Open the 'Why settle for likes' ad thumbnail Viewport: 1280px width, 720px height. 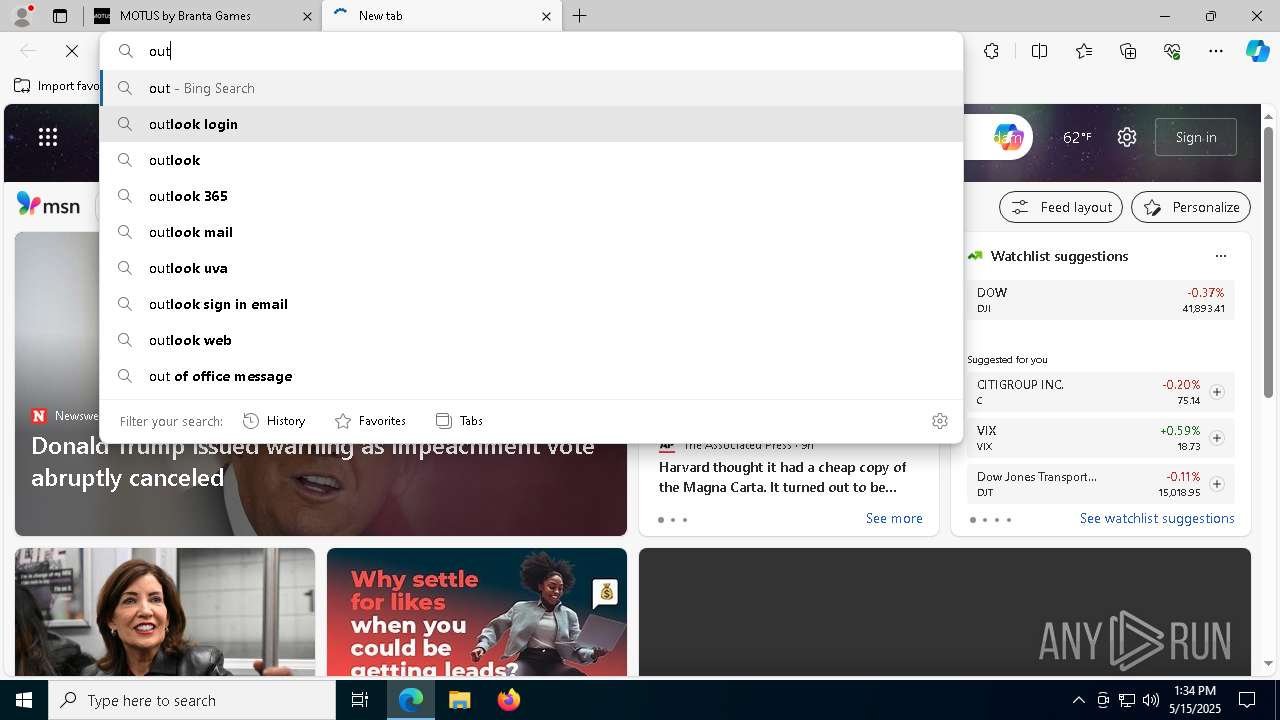pos(477,612)
